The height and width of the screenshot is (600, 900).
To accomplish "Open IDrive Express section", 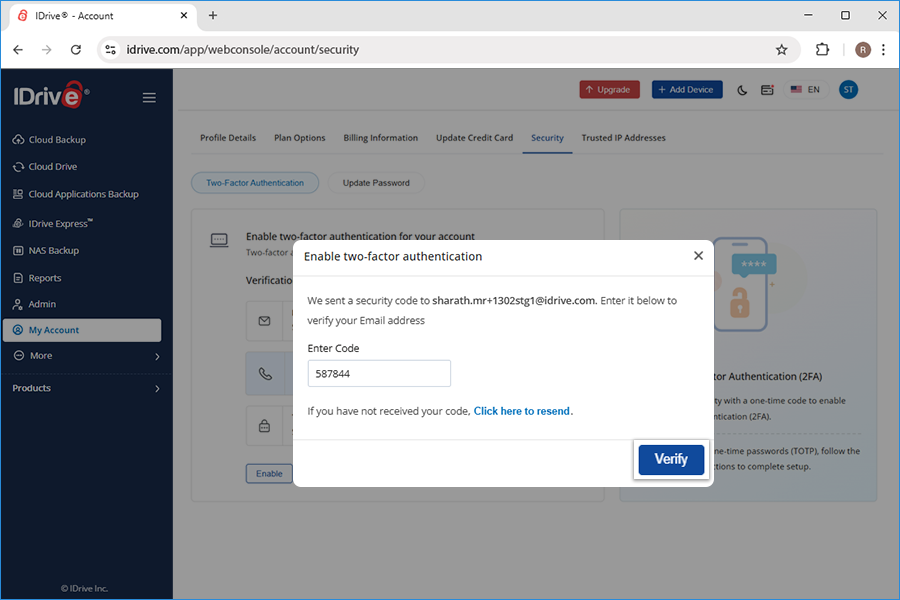I will [x=60, y=223].
